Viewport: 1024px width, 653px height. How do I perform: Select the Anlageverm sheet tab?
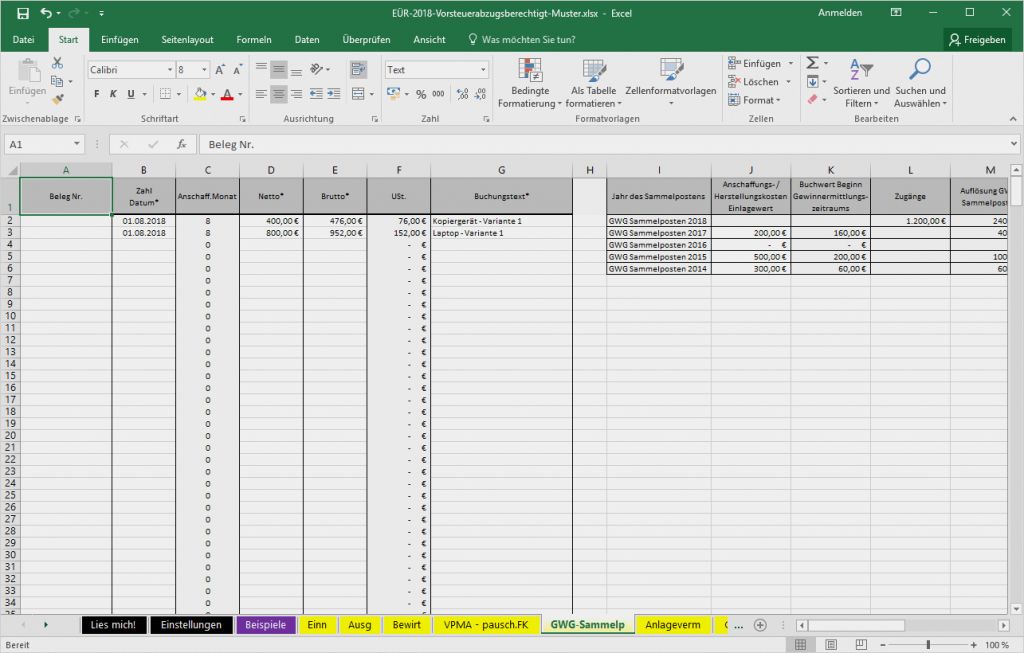[x=674, y=624]
